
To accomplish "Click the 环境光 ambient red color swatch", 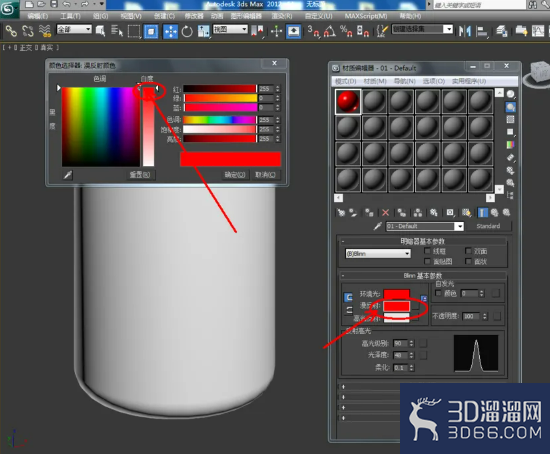I will tap(397, 294).
